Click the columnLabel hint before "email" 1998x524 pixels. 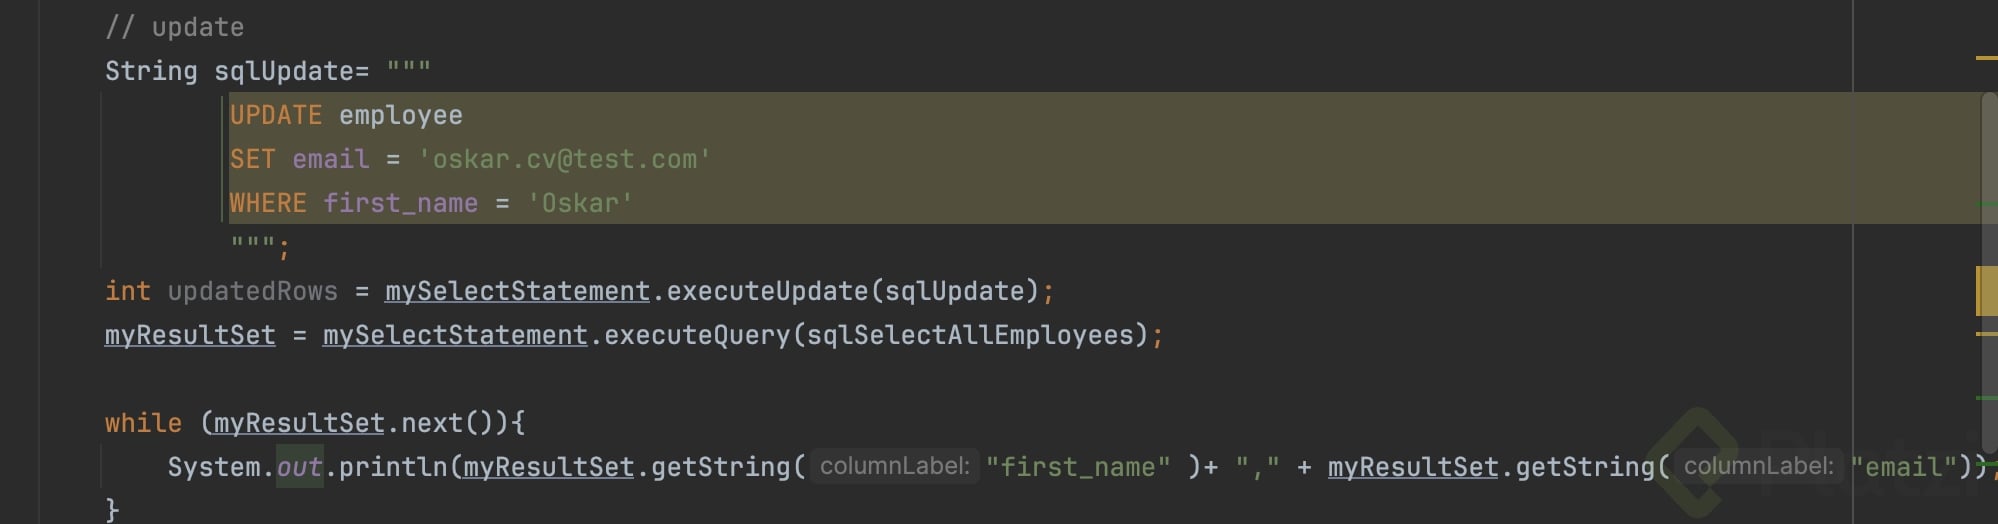click(x=1757, y=467)
